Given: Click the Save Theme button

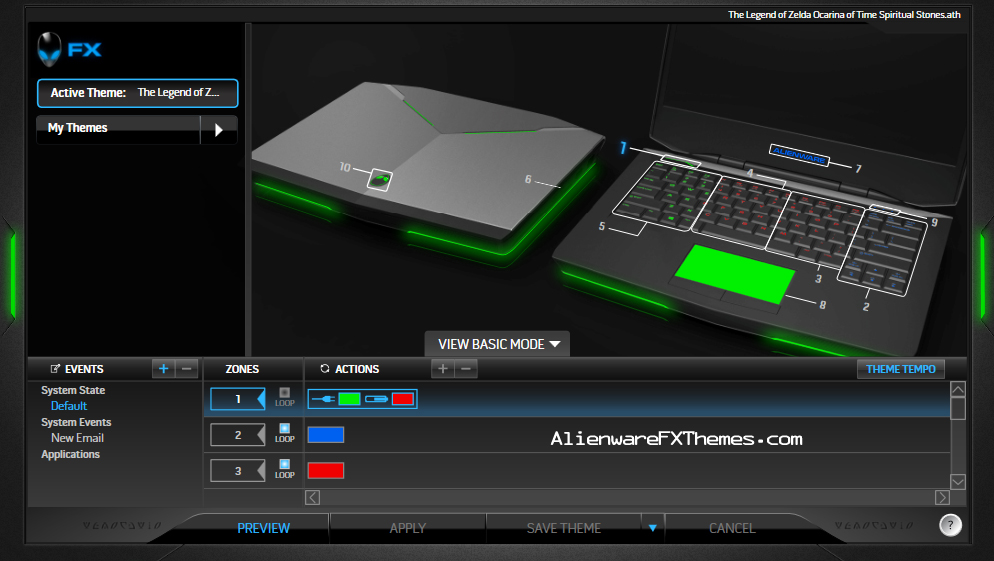Looking at the screenshot, I should [564, 528].
